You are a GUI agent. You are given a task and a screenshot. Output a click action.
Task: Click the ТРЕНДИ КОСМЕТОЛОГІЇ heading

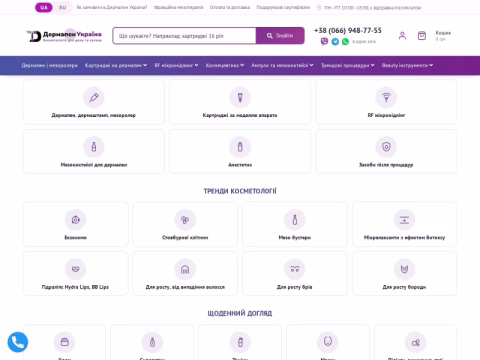click(240, 191)
